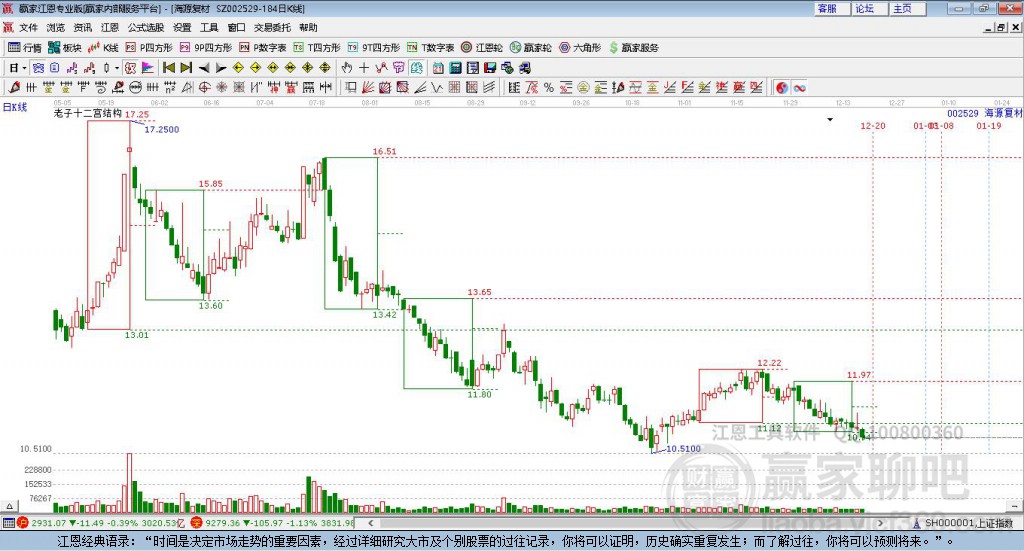Click the 客服 button
Image resolution: width=1024 pixels, height=551 pixels.
tap(831, 8)
